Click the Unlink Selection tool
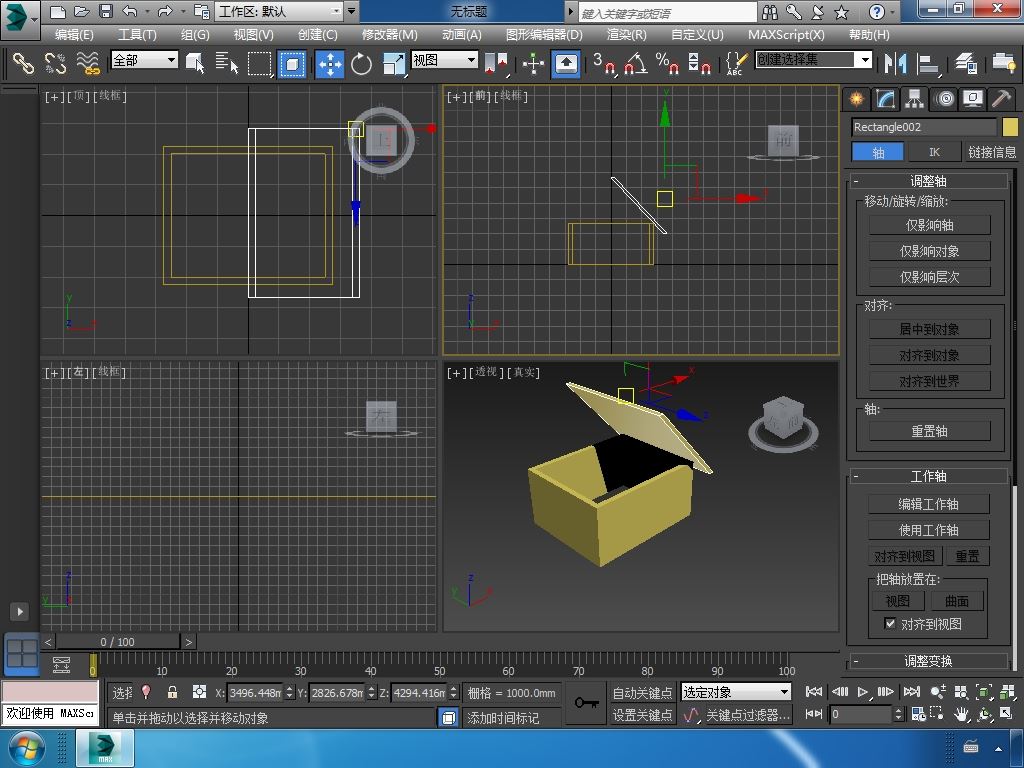Image resolution: width=1024 pixels, height=768 pixels. 56,63
